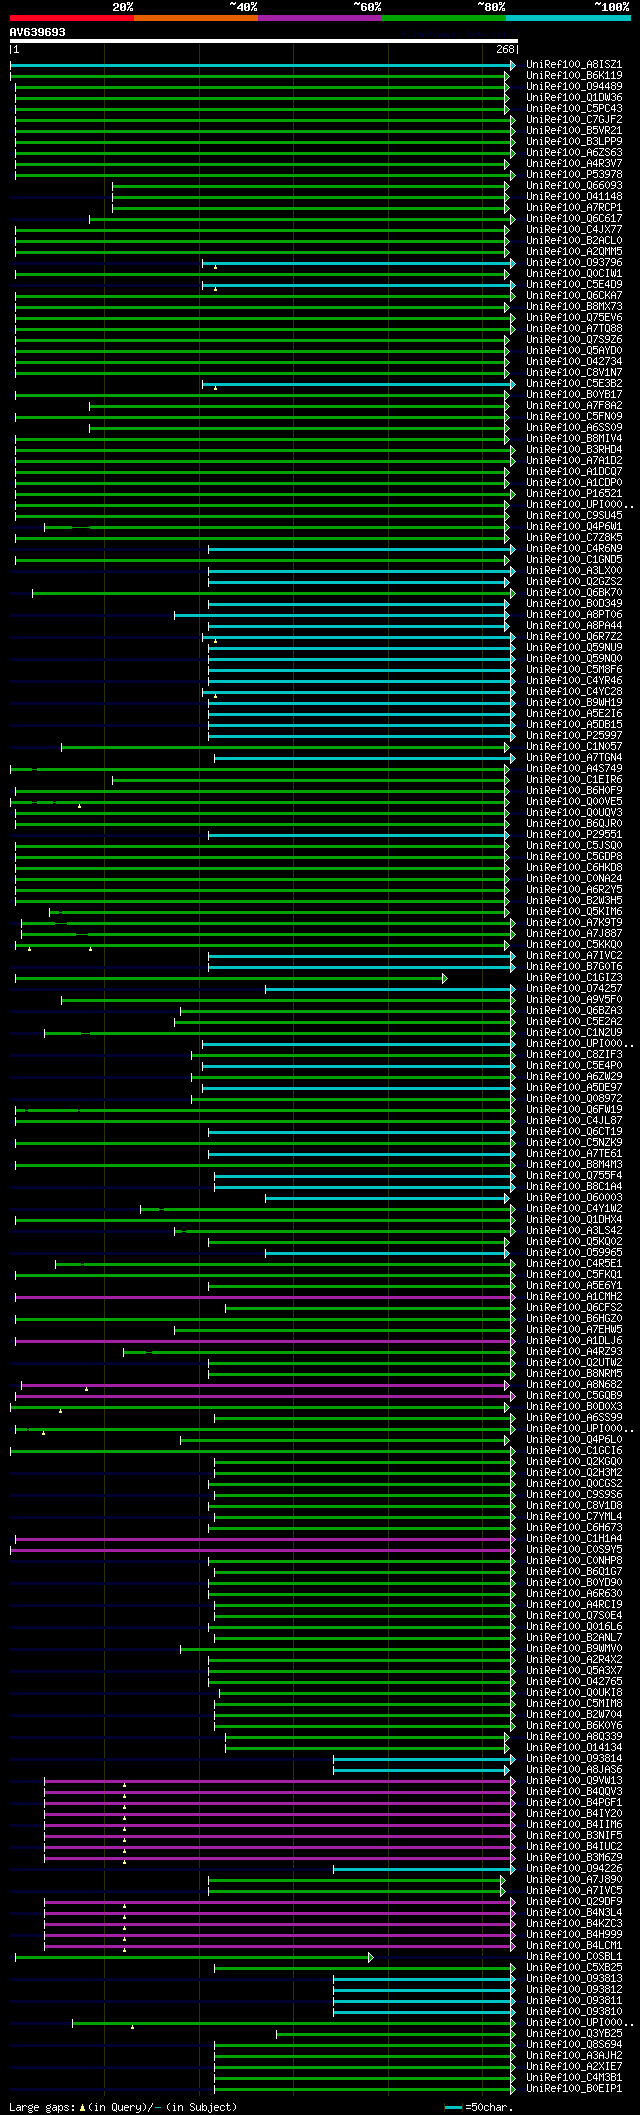The width and height of the screenshot is (640, 2115).
Task: Click the UniRef100_C5E3B2 entry
Action: tap(574, 384)
